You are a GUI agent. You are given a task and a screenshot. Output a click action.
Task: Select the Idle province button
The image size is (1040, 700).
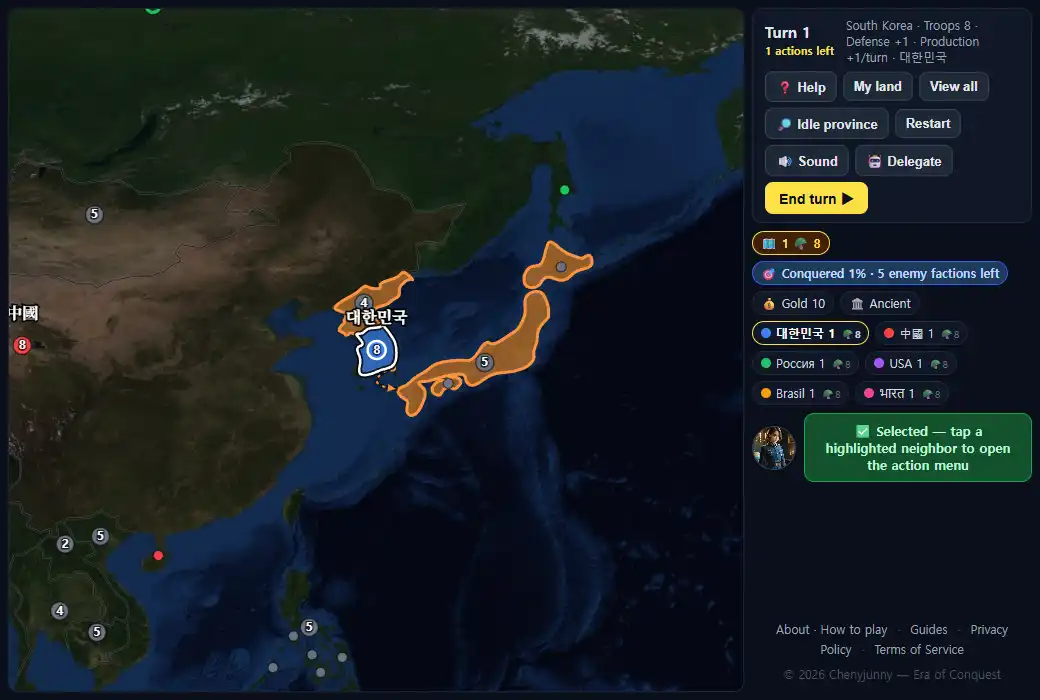pyautogui.click(x=826, y=124)
